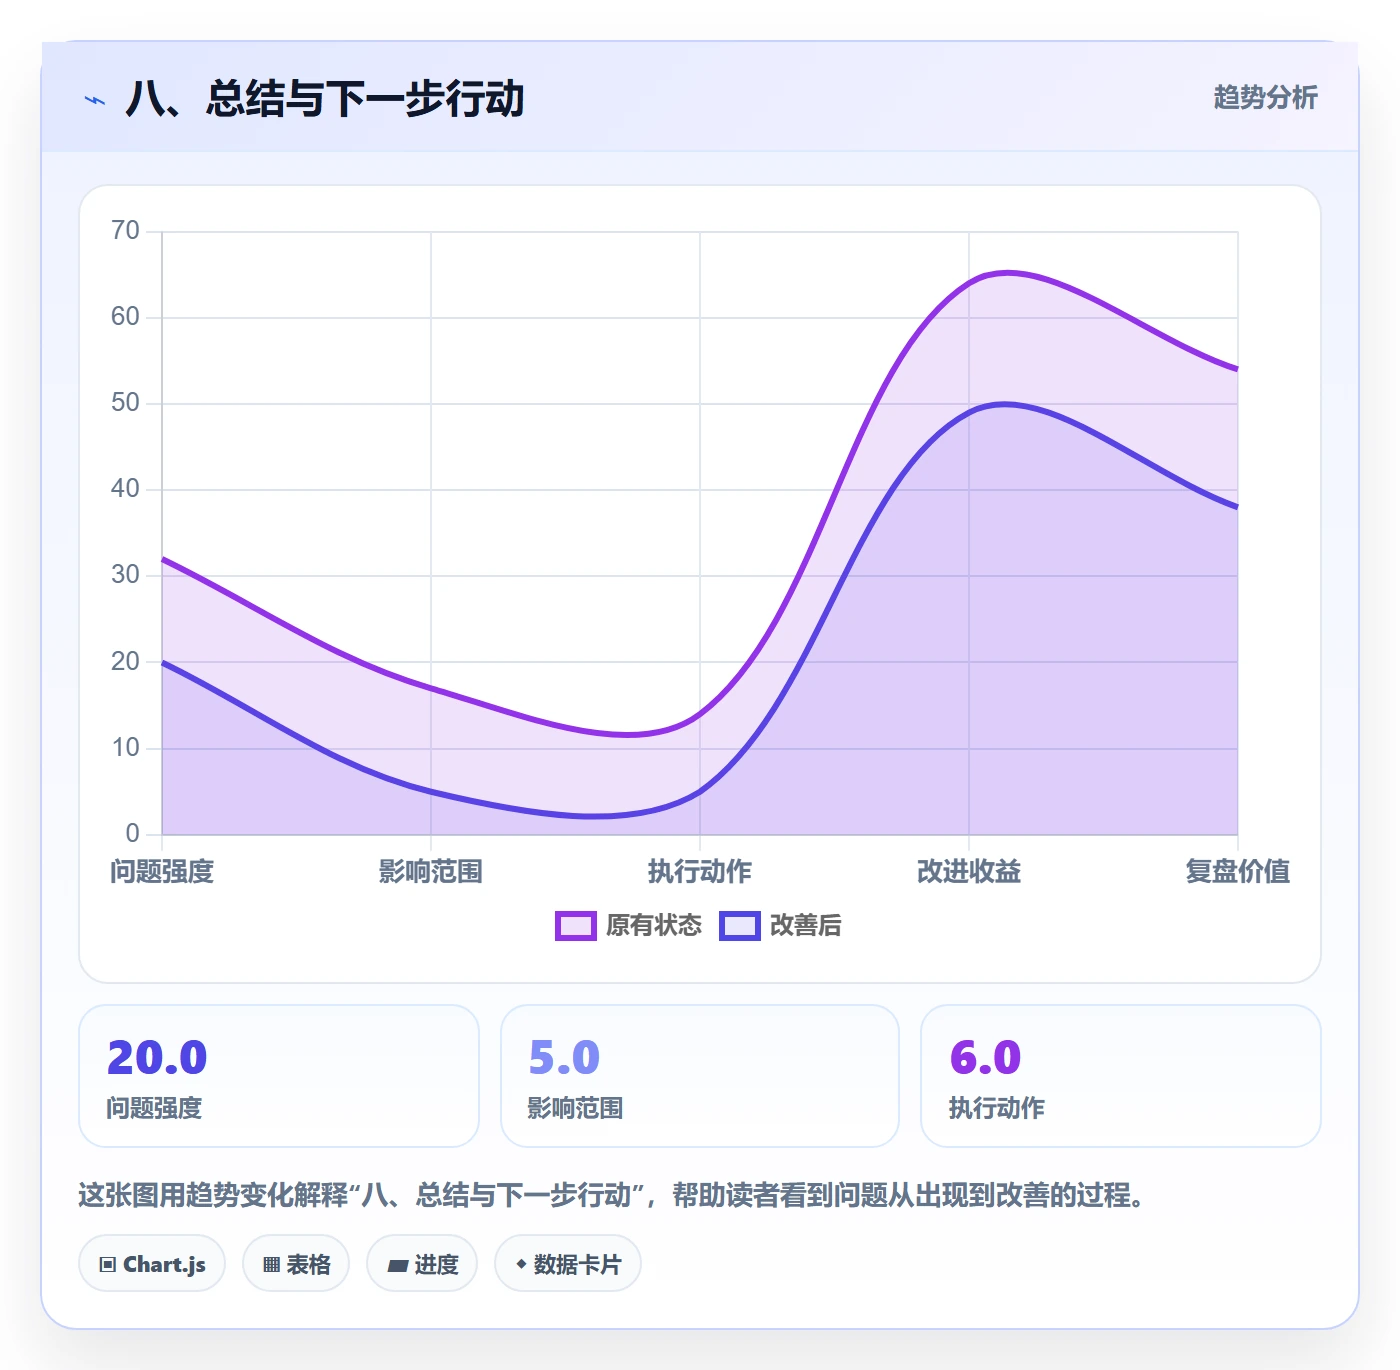Select the 数据卡片 tag chip
Viewport: 1400px width, 1370px height.
(x=568, y=1264)
